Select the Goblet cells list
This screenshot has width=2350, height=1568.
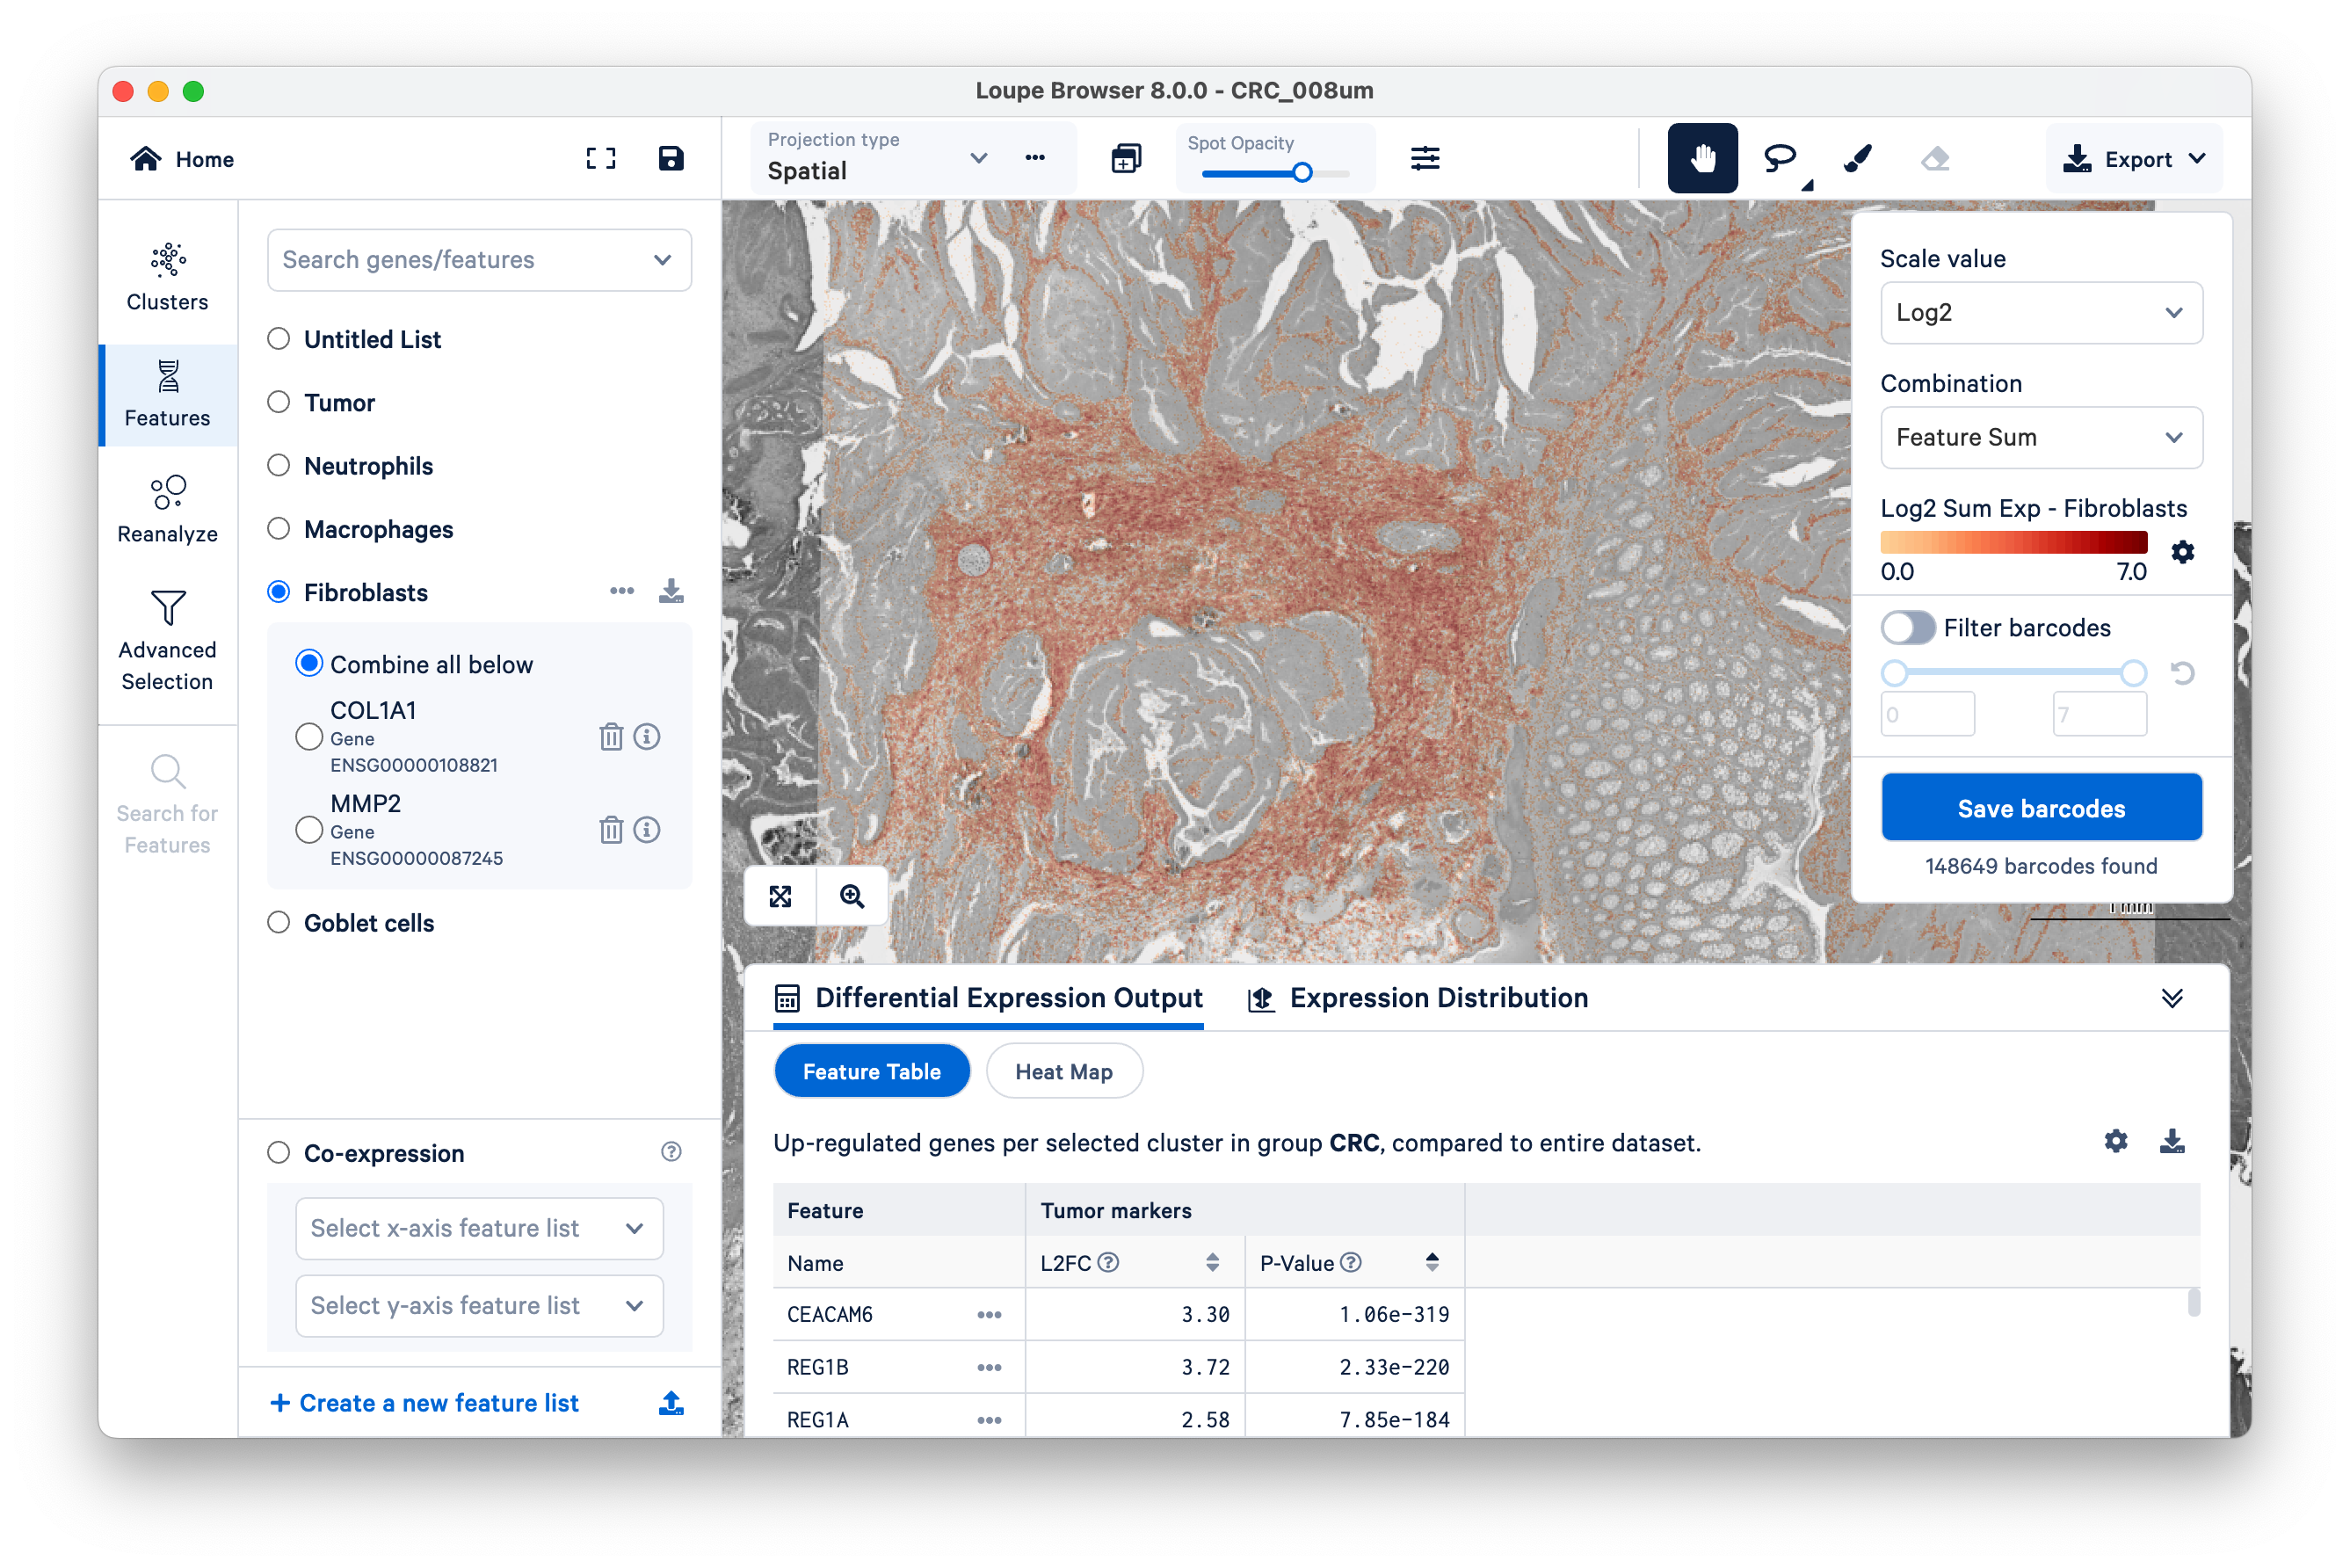coord(279,923)
